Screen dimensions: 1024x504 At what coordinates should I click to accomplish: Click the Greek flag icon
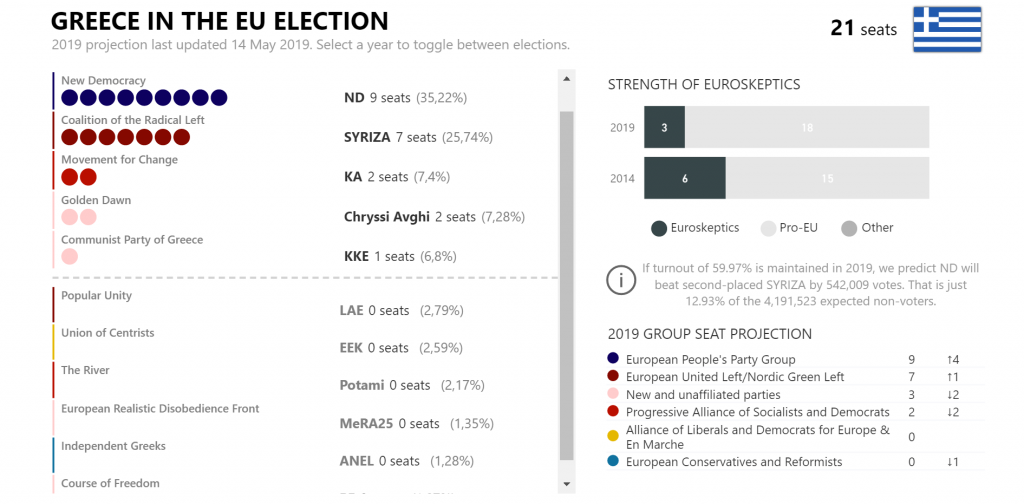(947, 29)
